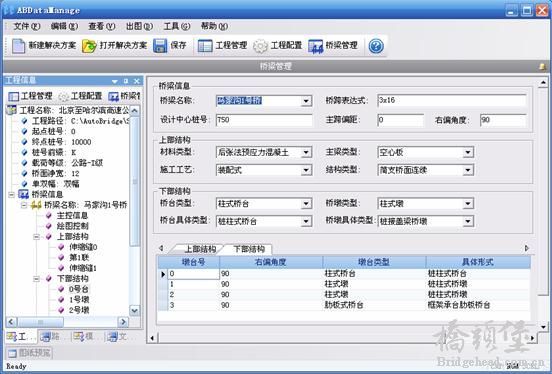Click the 新建解决方案 toolbar icon
This screenshot has height=374, width=552.
tap(18, 46)
